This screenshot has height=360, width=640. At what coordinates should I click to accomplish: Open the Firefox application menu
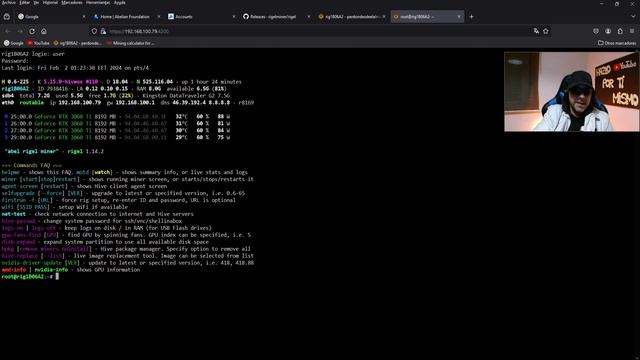[x=632, y=31]
